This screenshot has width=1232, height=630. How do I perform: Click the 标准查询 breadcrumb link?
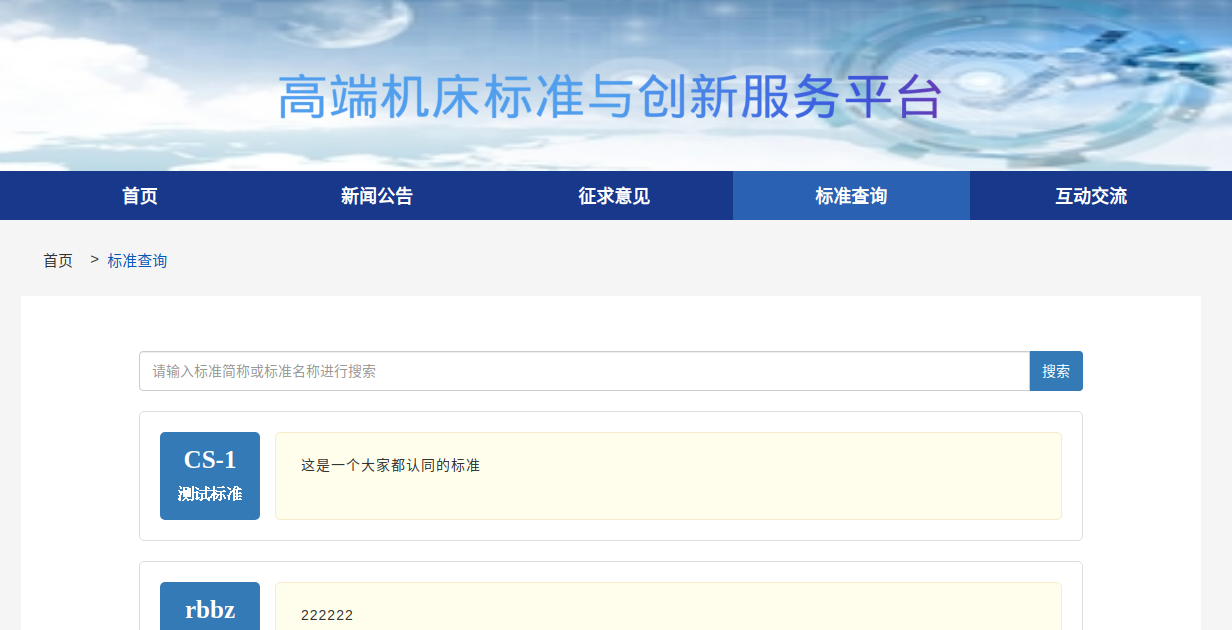pyautogui.click(x=137, y=261)
